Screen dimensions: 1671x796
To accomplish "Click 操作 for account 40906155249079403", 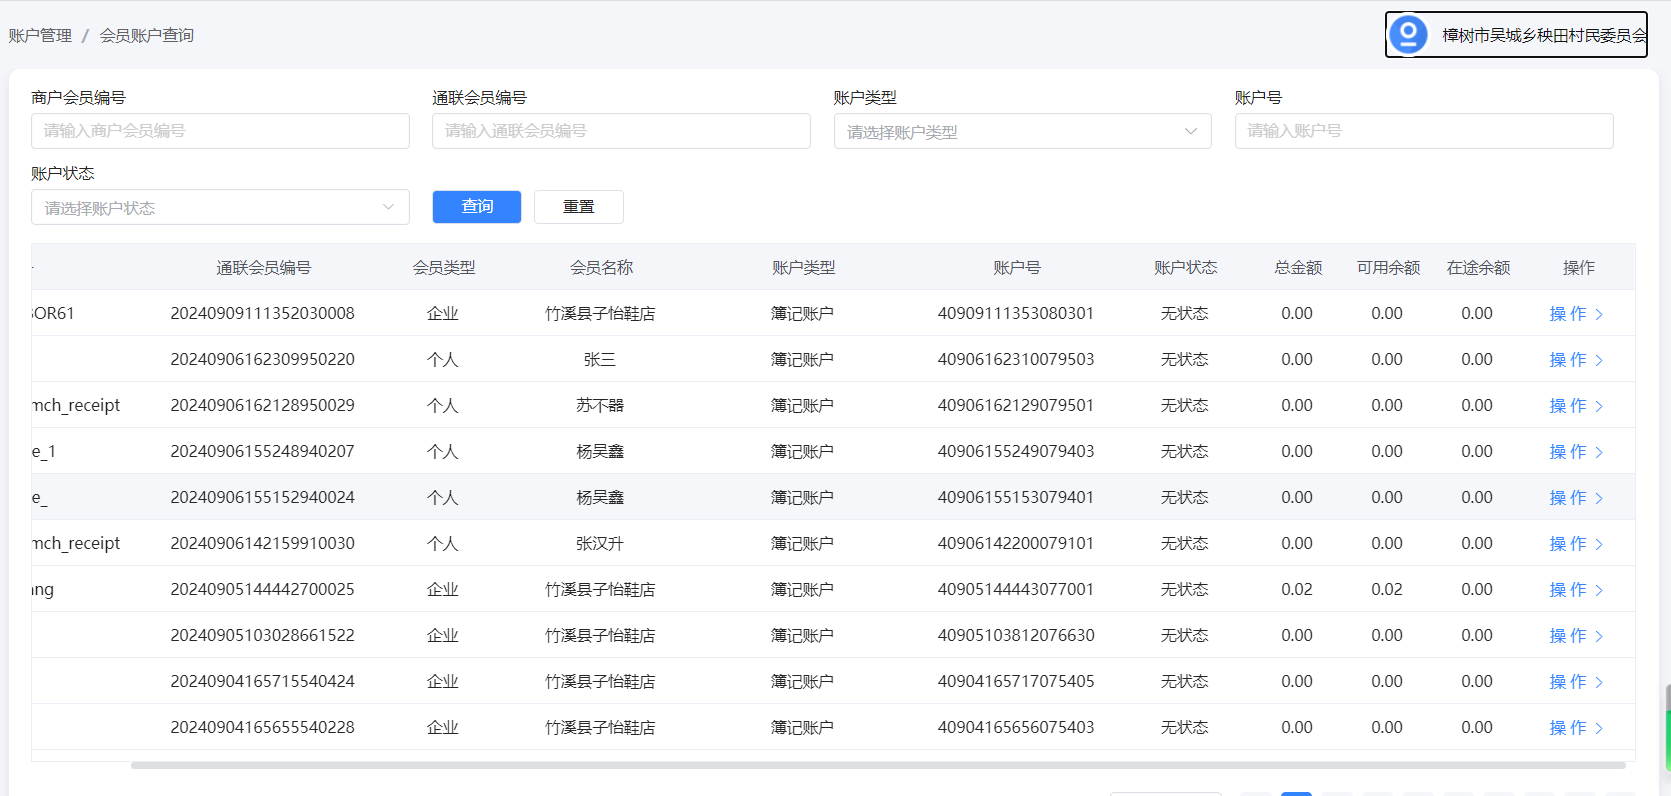I will pyautogui.click(x=1576, y=452).
